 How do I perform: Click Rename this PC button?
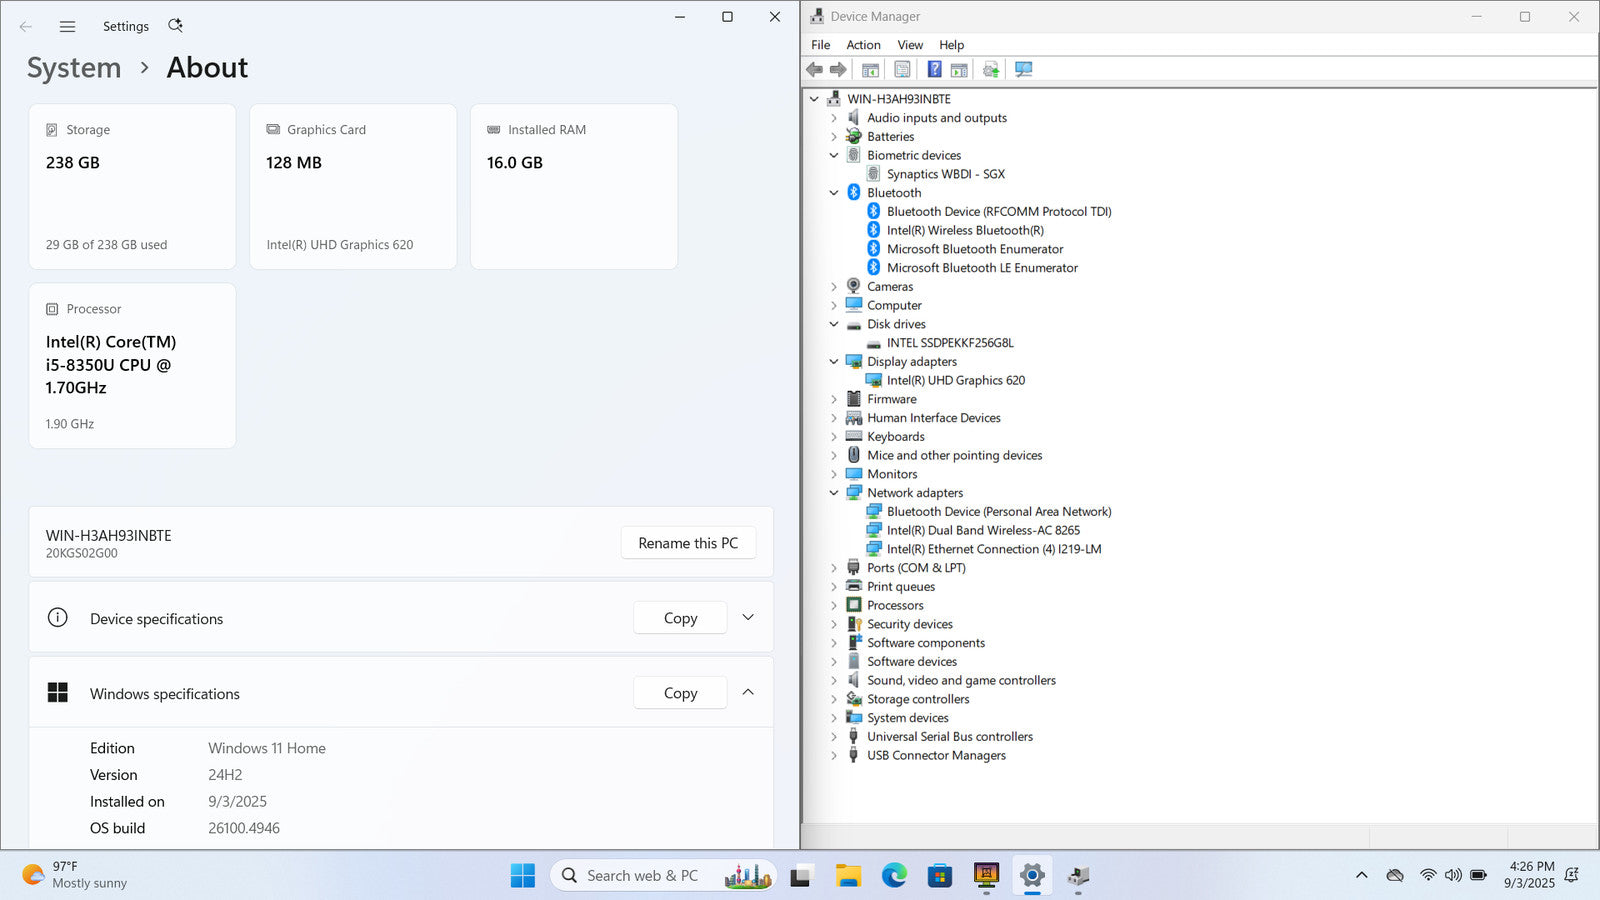pyautogui.click(x=688, y=543)
